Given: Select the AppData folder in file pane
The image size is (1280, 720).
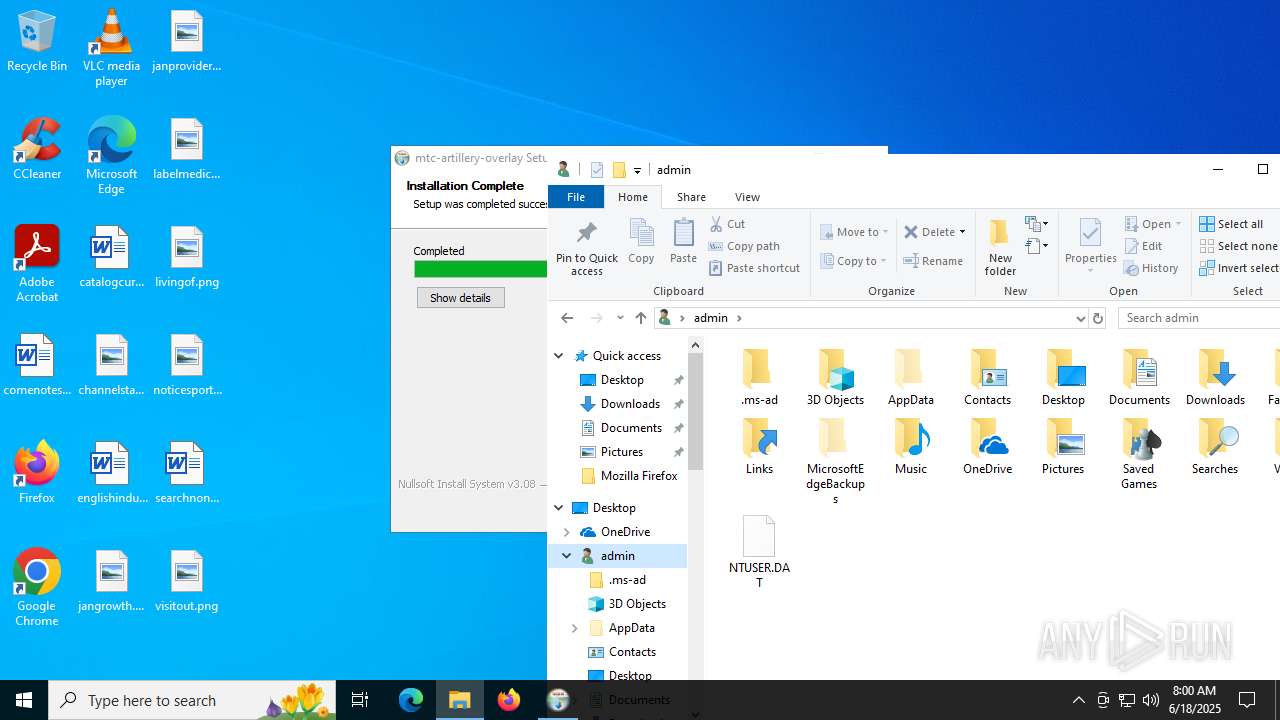Looking at the screenshot, I should tap(910, 377).
